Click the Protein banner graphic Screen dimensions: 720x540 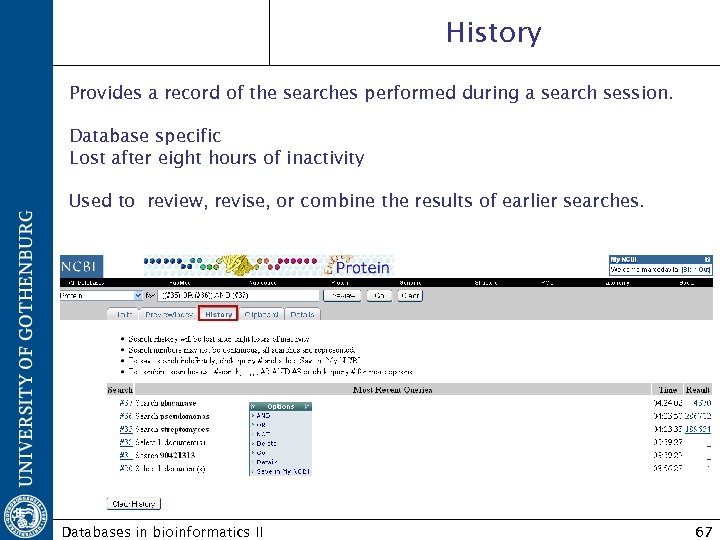click(x=269, y=266)
